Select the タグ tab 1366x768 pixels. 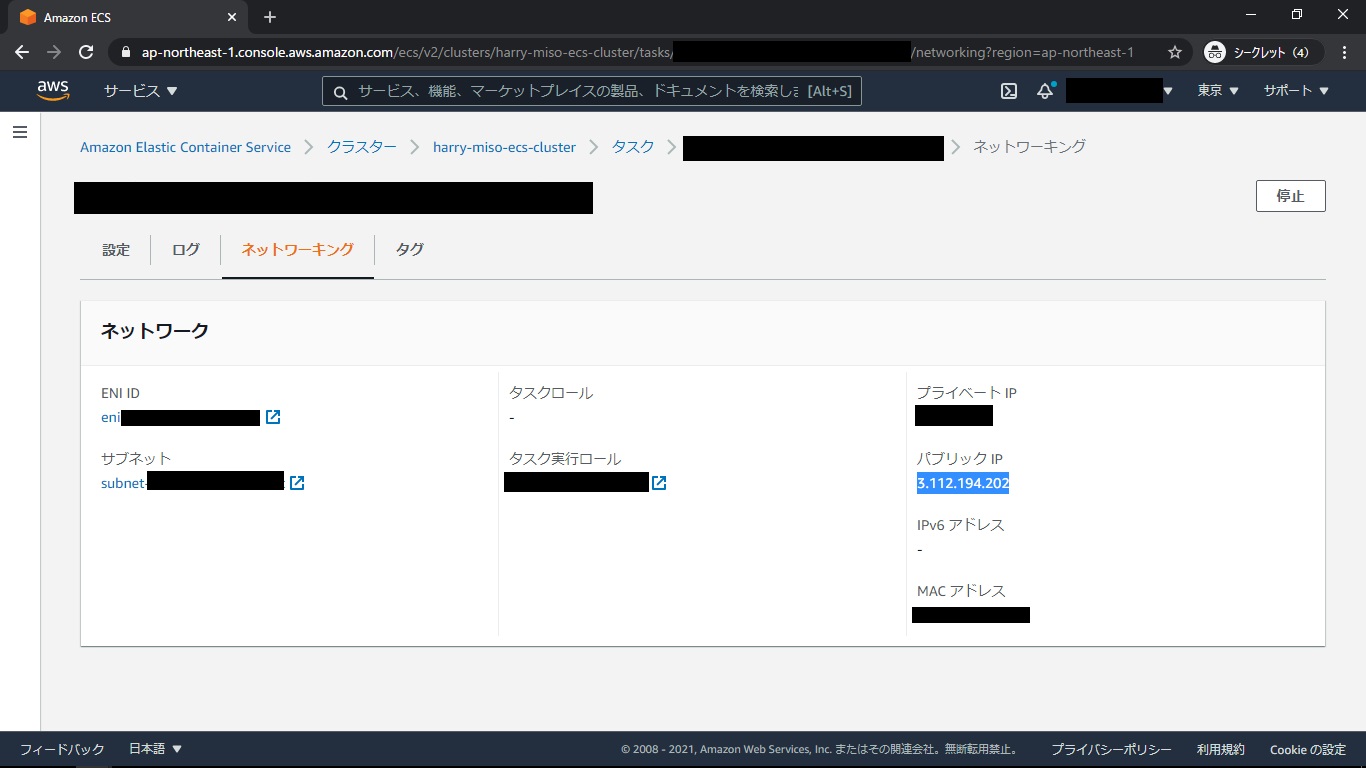(x=410, y=250)
